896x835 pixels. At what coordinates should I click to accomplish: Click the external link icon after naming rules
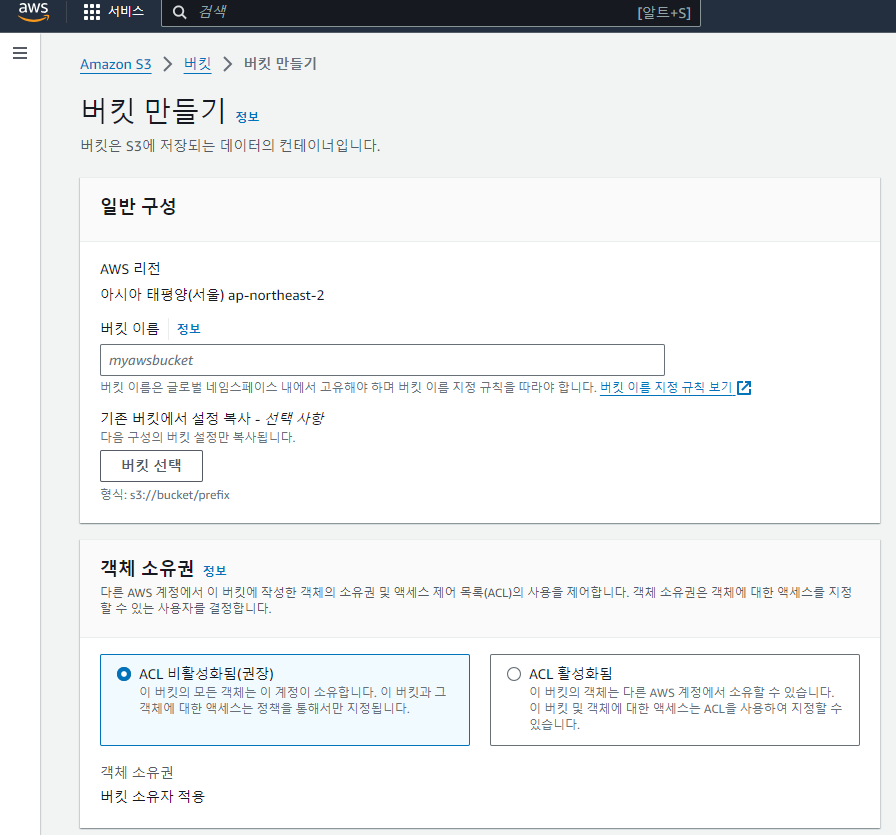coord(744,388)
